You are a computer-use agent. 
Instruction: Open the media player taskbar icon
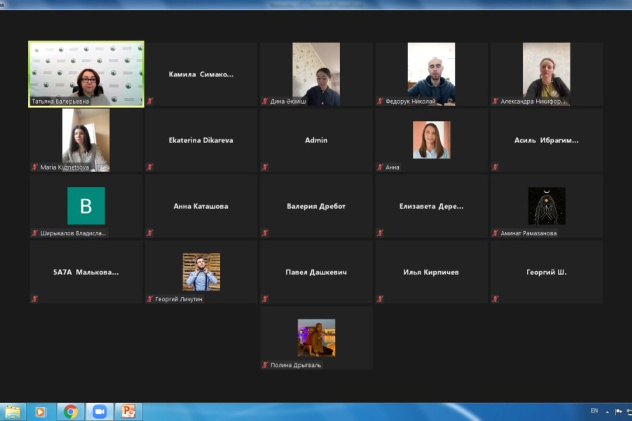41,411
